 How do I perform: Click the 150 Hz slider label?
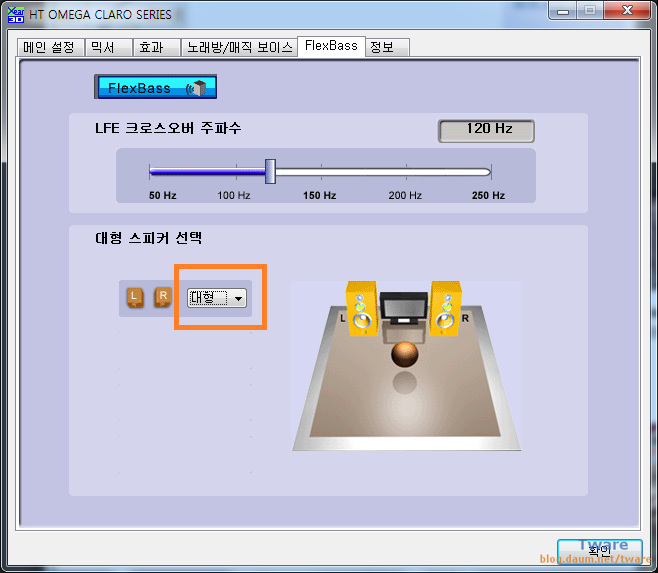[319, 195]
